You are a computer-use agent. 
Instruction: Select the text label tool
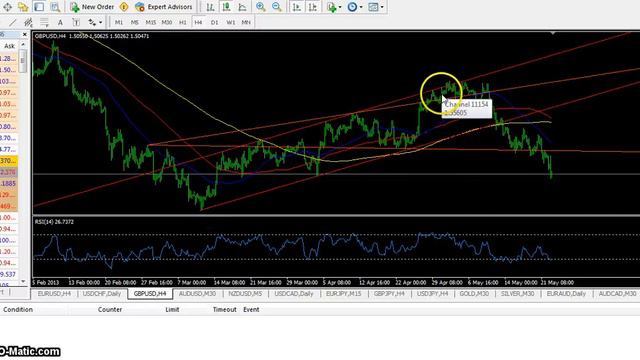pos(76,22)
